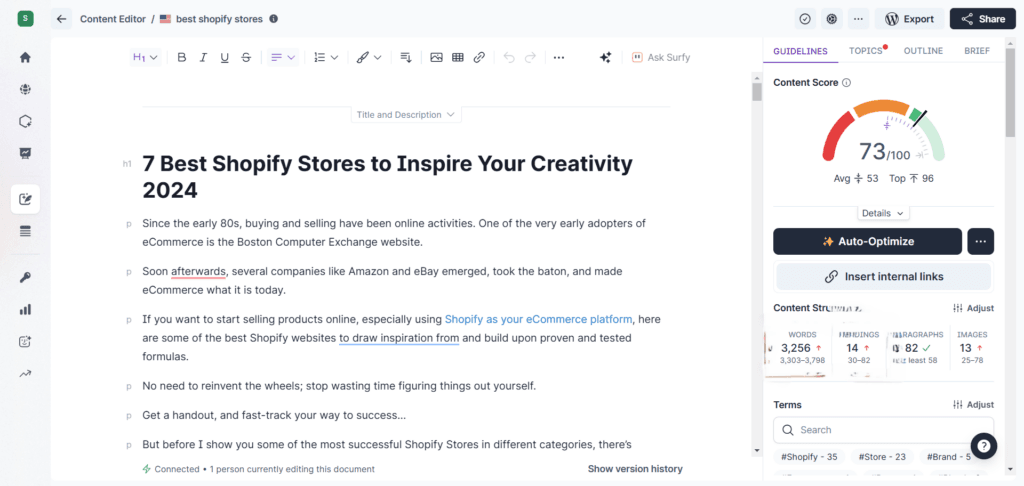Expand the Title and Description section
The width and height of the screenshot is (1024, 486).
[406, 115]
